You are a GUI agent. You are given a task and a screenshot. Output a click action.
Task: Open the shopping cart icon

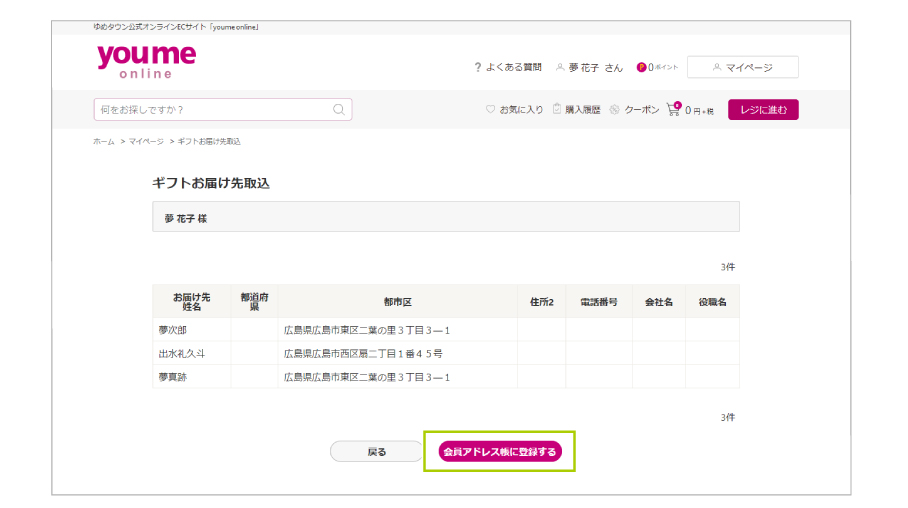[x=673, y=109]
